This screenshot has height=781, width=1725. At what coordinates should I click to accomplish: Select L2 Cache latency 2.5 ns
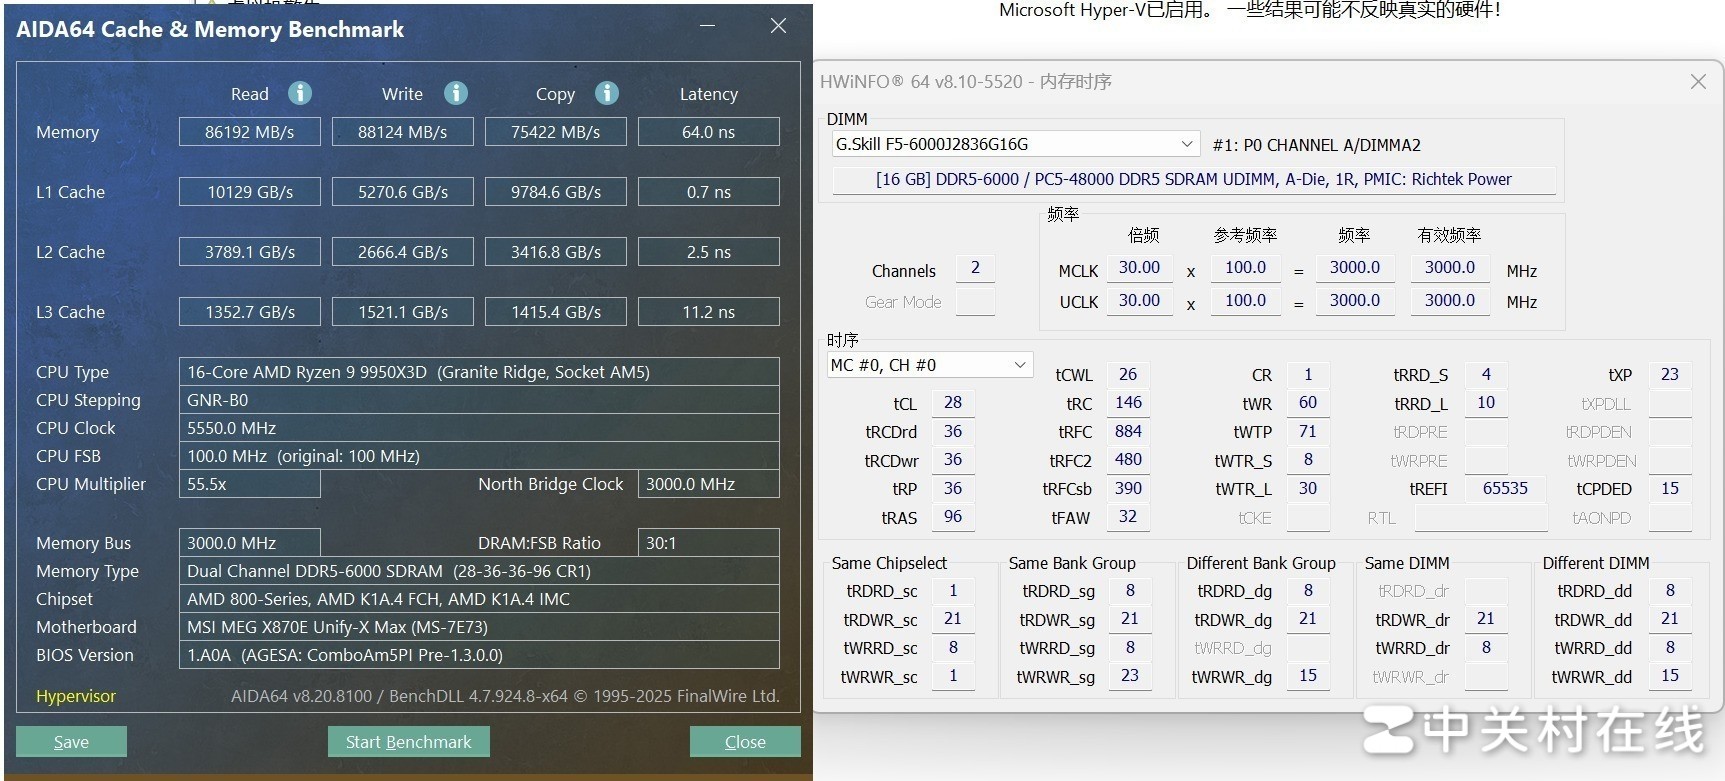(x=709, y=252)
